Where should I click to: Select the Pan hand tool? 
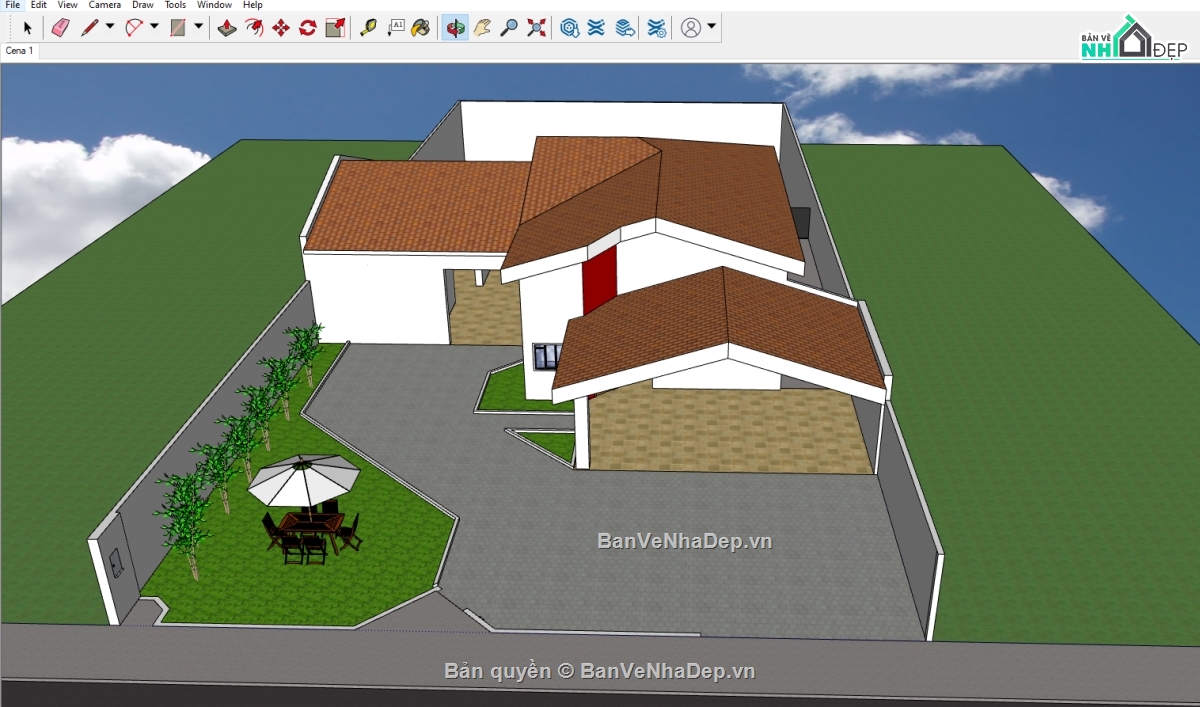pyautogui.click(x=482, y=28)
